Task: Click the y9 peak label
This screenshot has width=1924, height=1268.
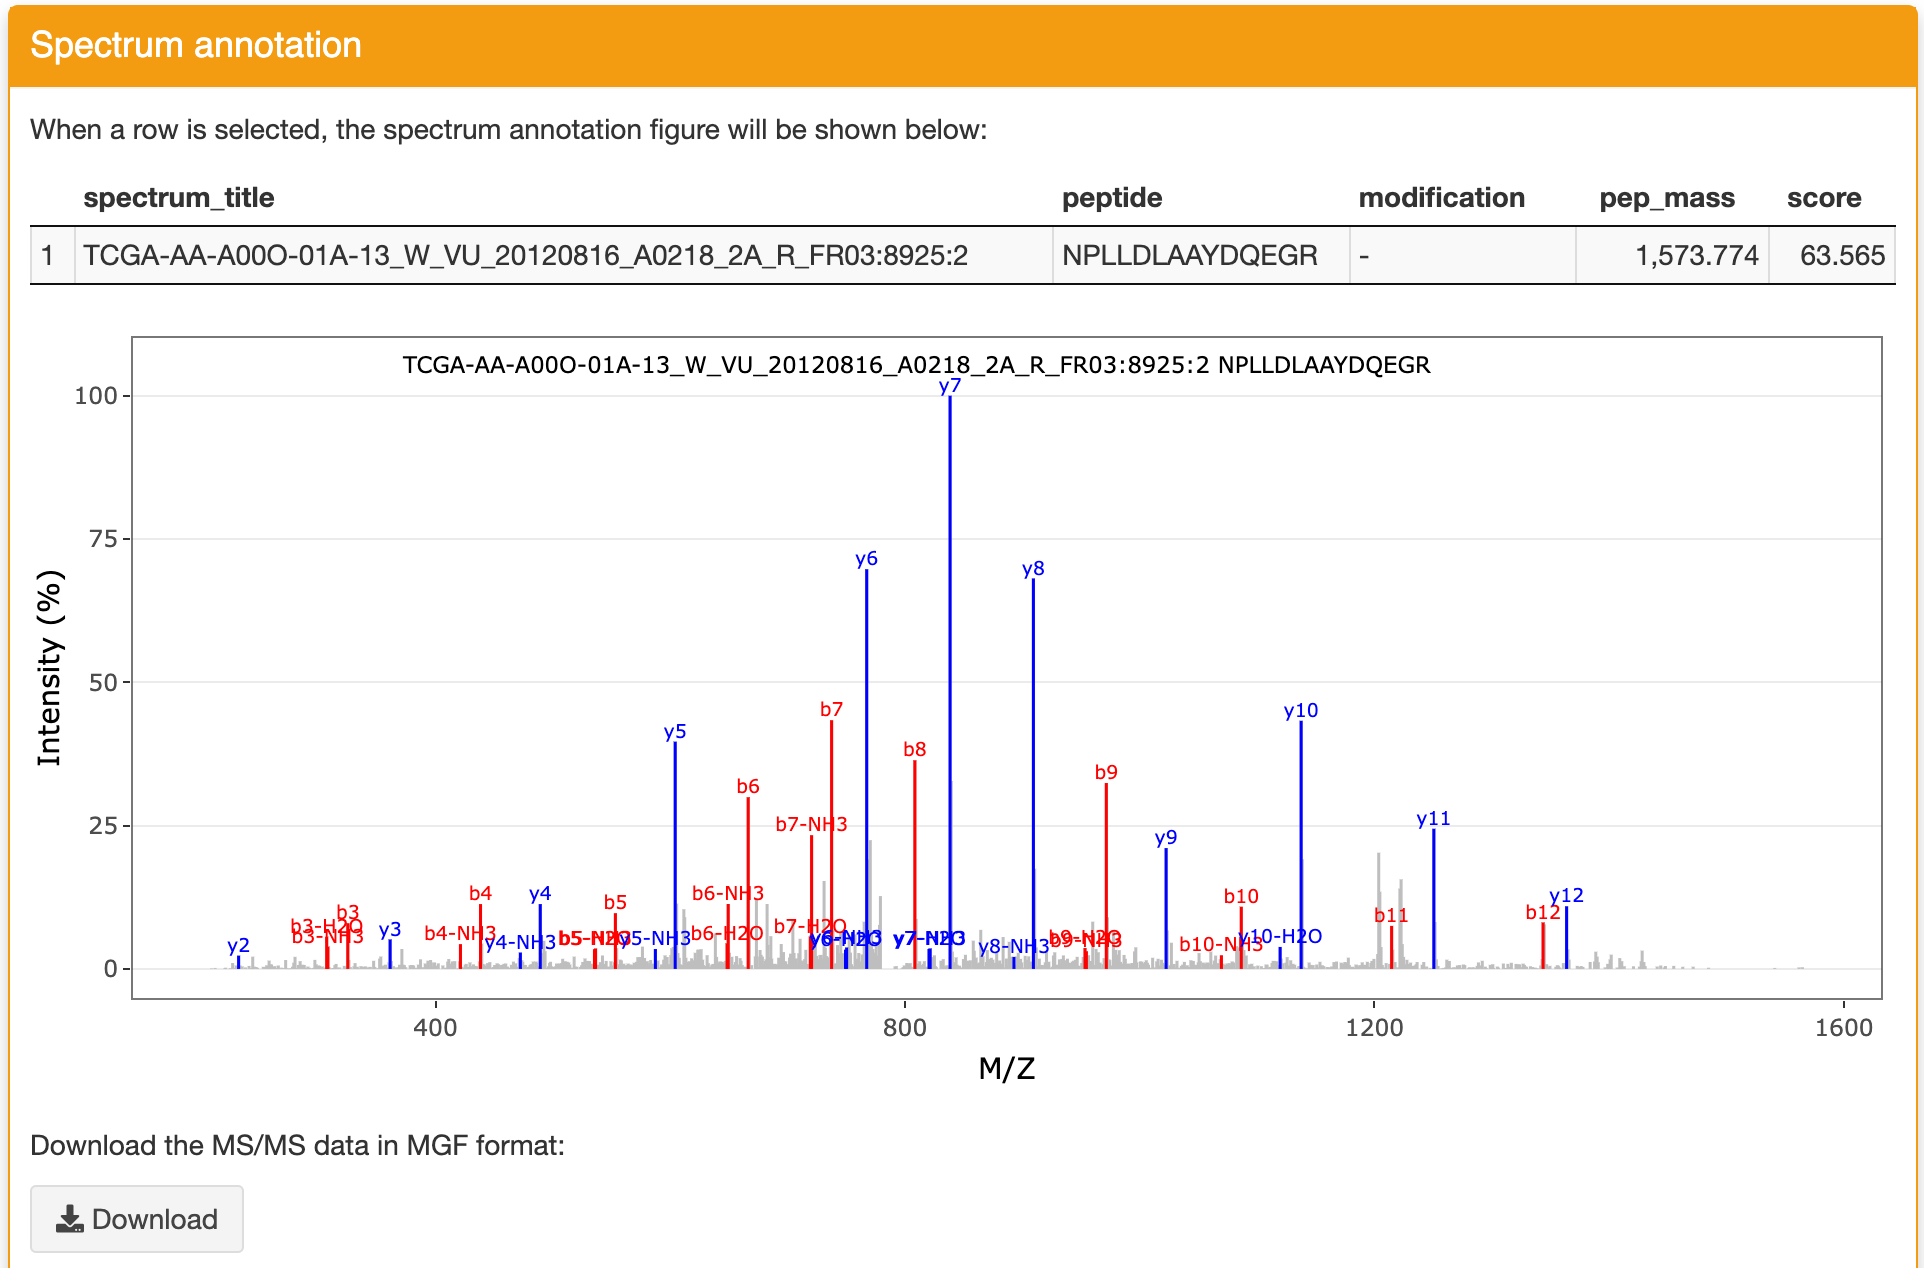Action: point(1166,838)
